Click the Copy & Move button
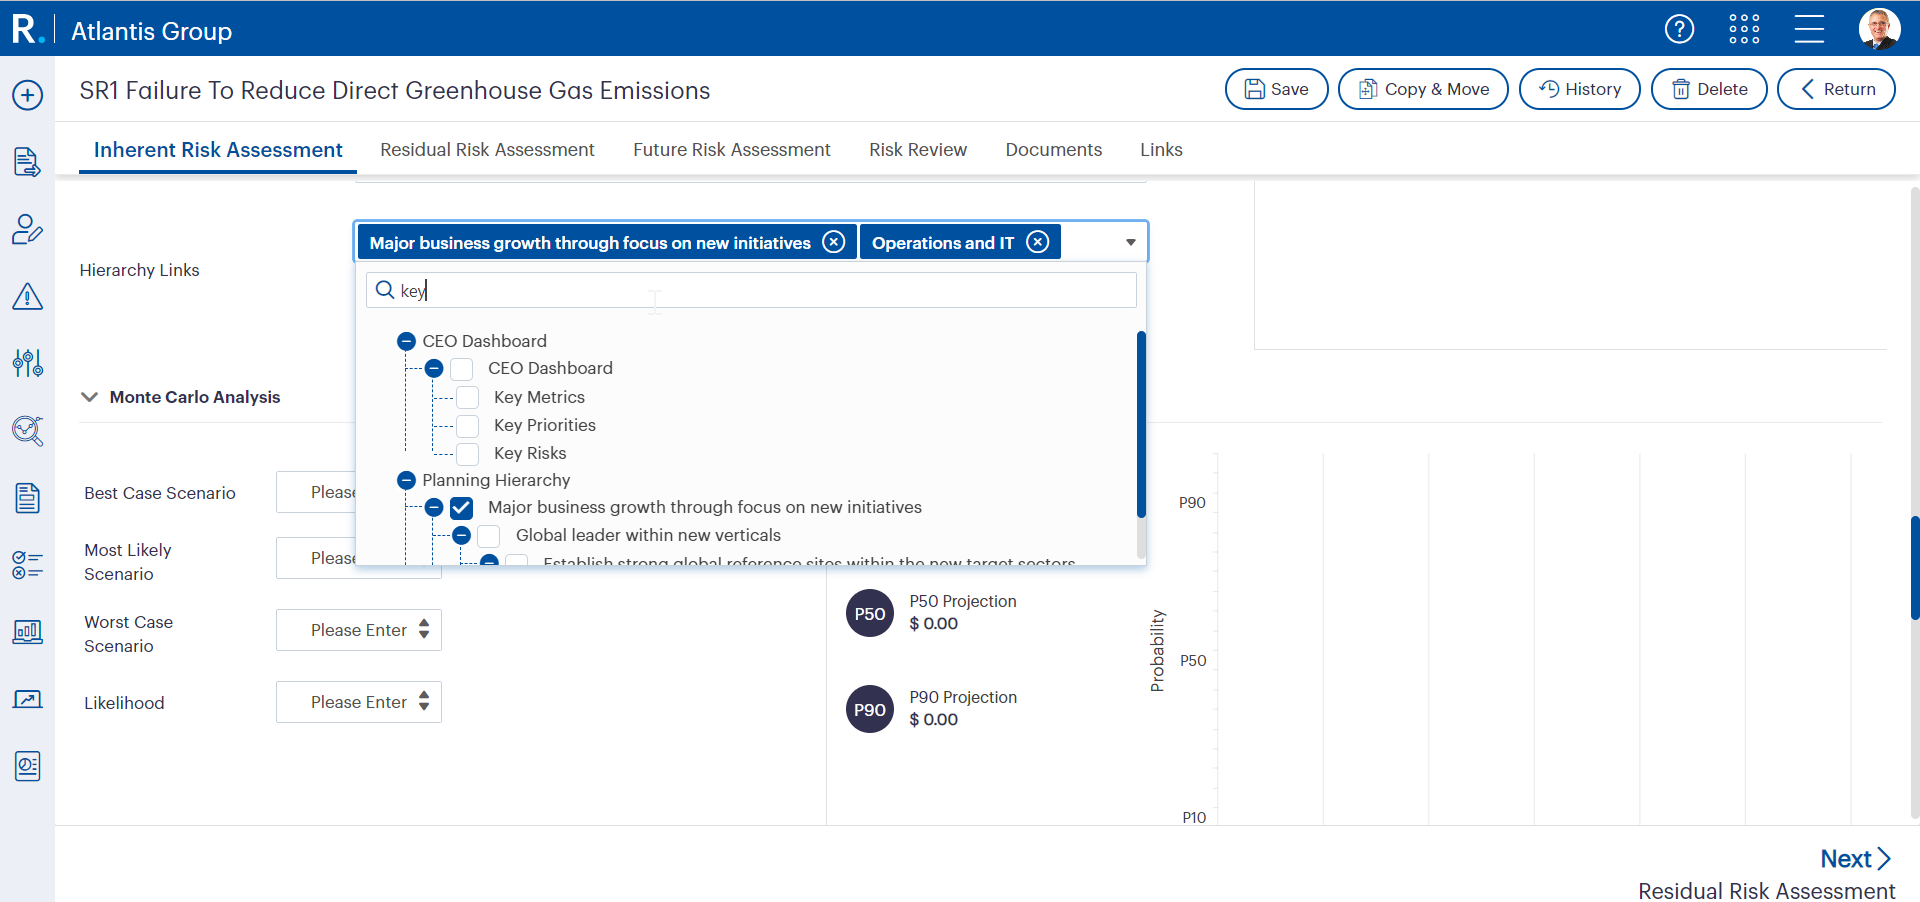Image resolution: width=1920 pixels, height=902 pixels. pos(1423,89)
